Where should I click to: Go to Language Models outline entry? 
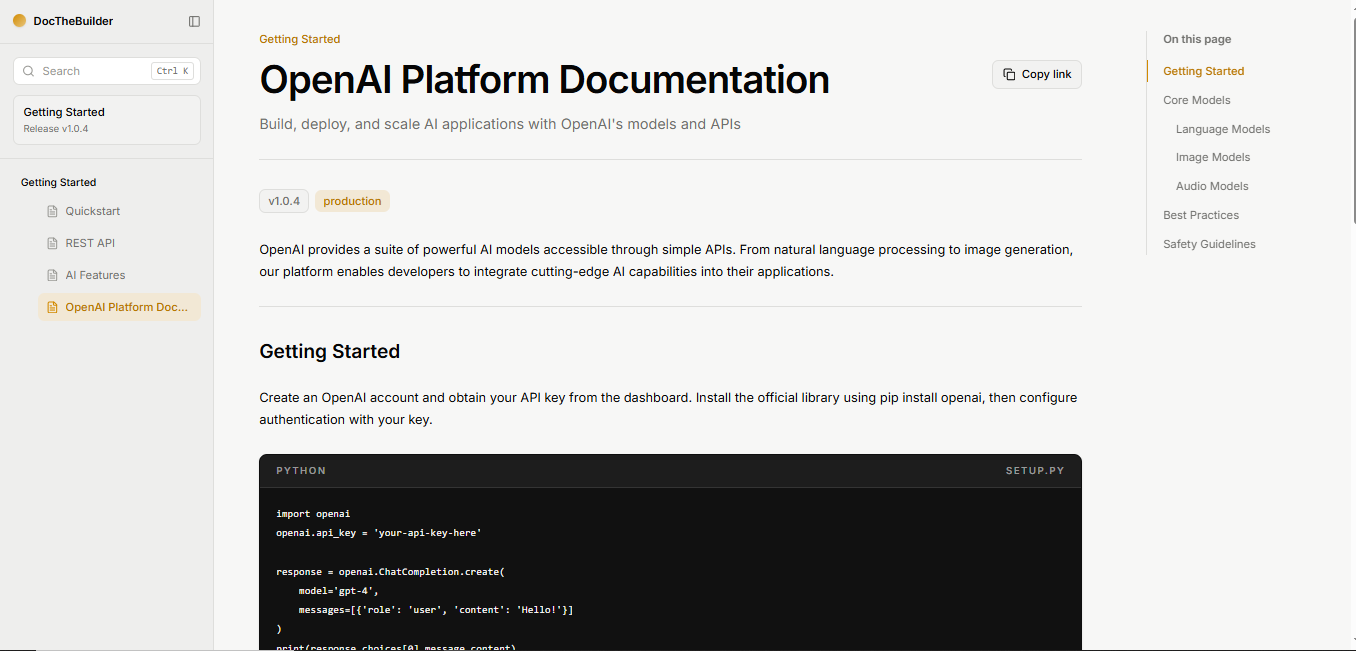[1223, 129]
